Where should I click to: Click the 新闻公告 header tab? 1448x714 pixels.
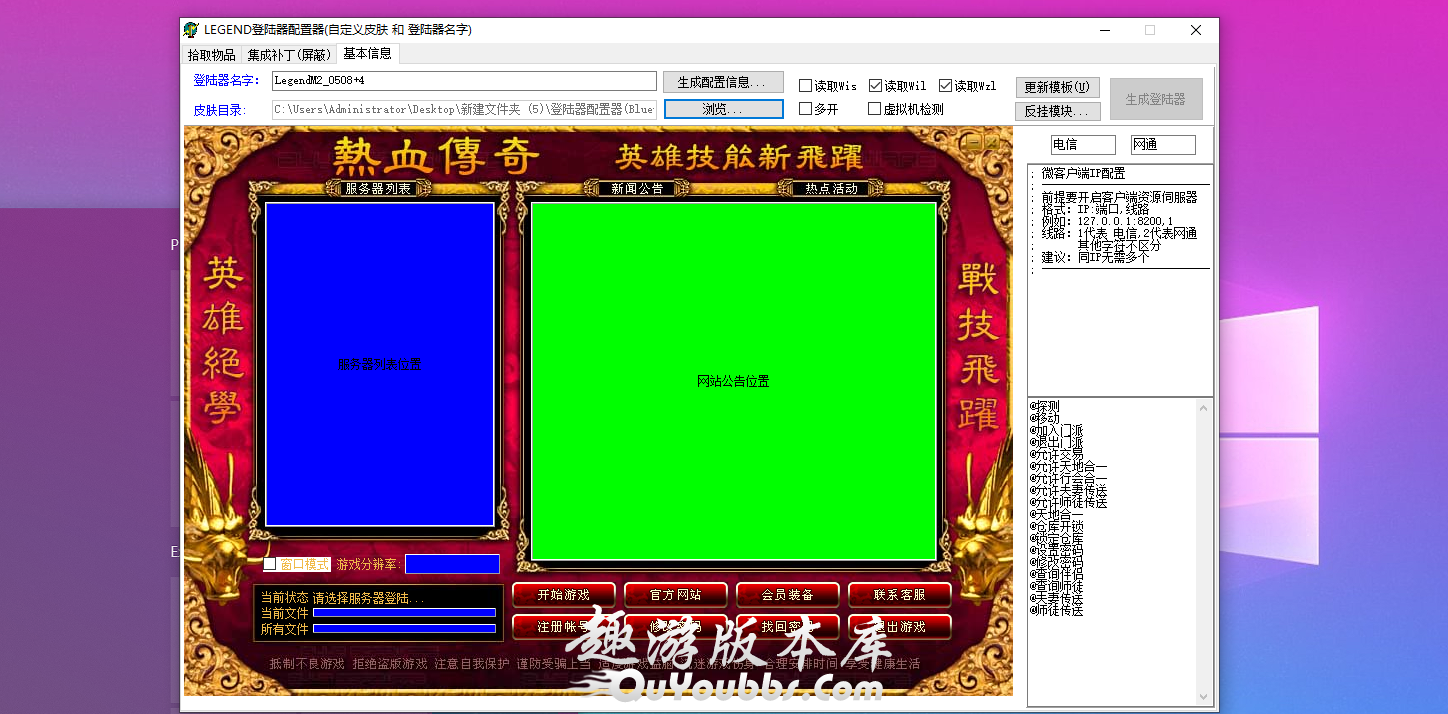tap(637, 188)
